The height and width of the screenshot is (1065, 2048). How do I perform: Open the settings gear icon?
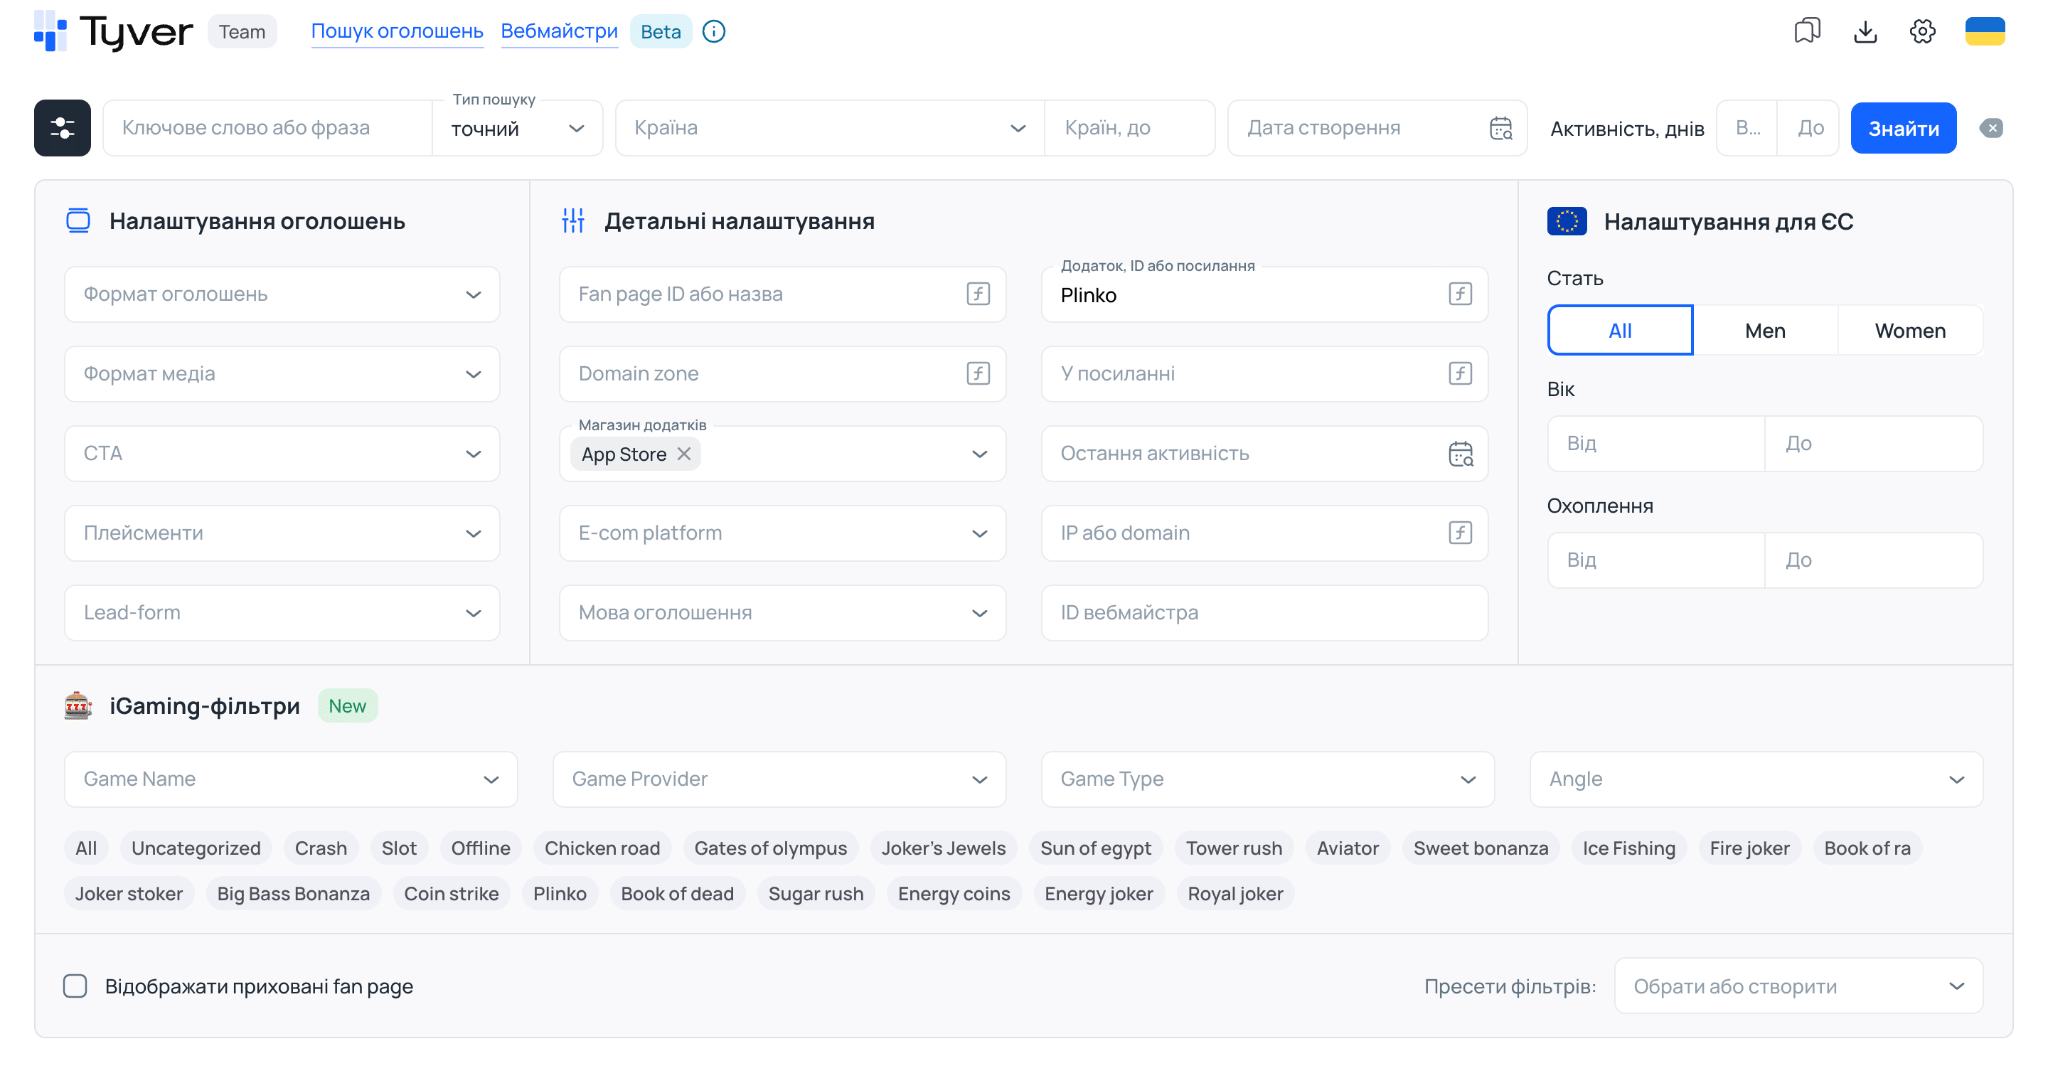coord(1922,32)
